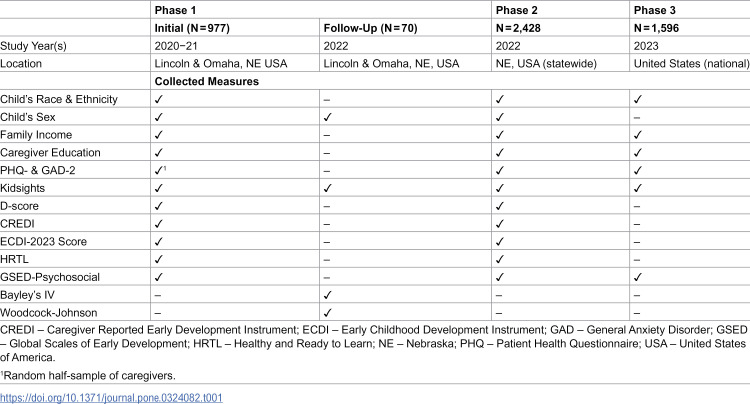Image resolution: width=750 pixels, height=404 pixels.
Task: Click the Child's Race & Ethnicity Phase 3 checkmark
Action: pyautogui.click(x=638, y=99)
